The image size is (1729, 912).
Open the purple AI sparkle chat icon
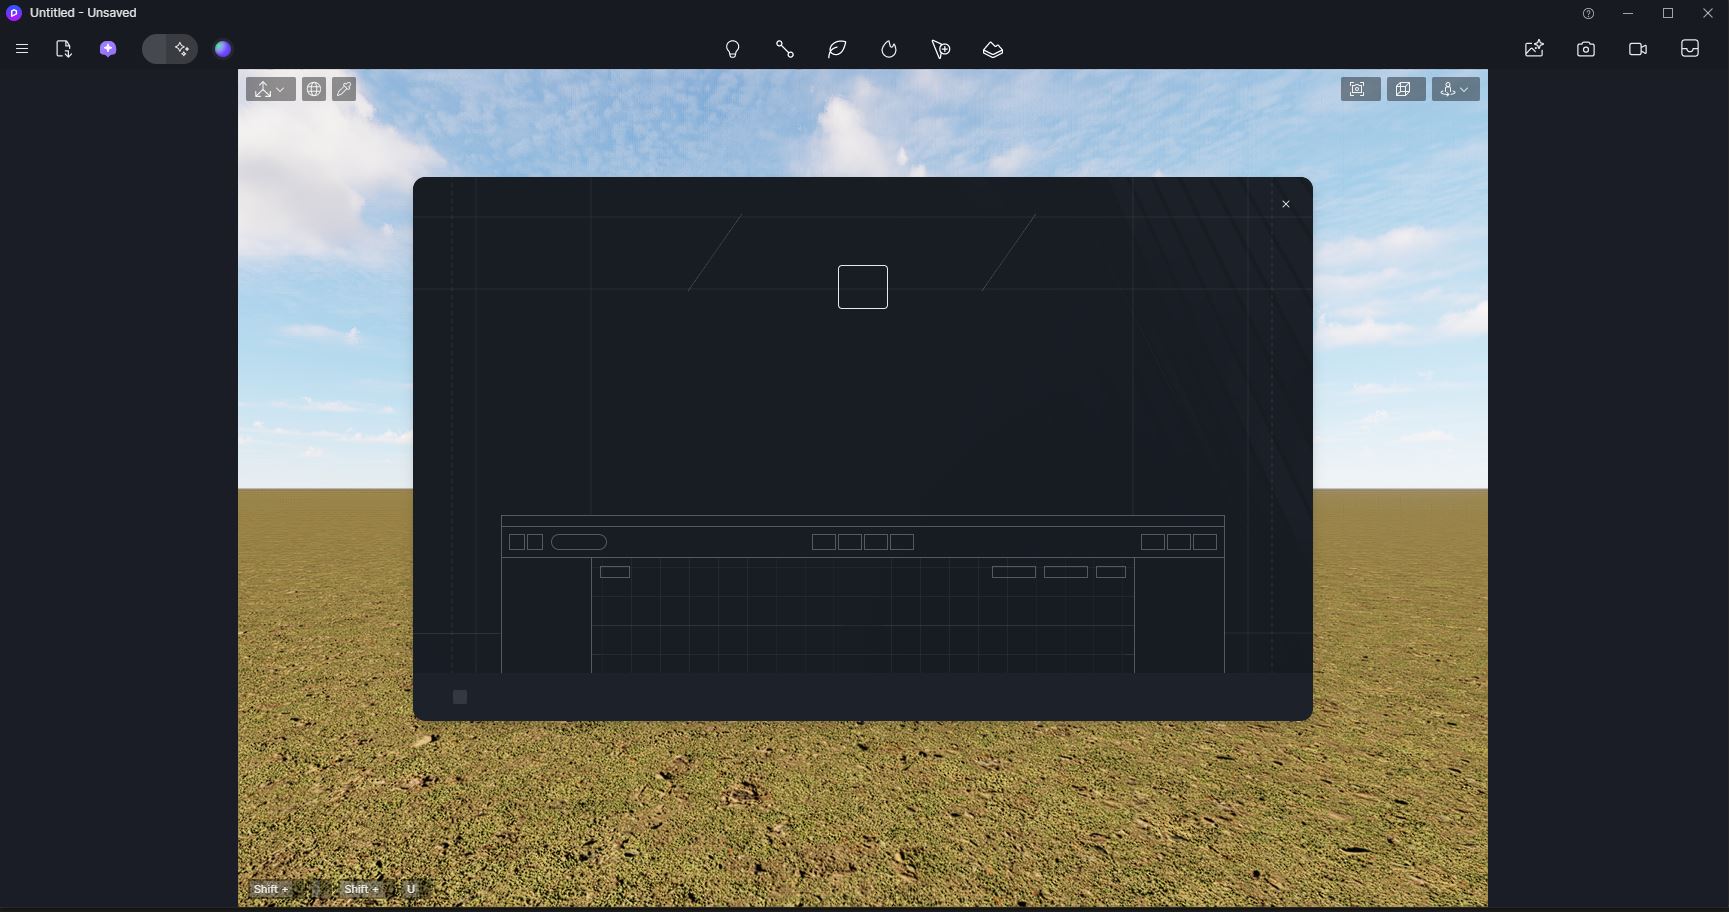(x=108, y=49)
